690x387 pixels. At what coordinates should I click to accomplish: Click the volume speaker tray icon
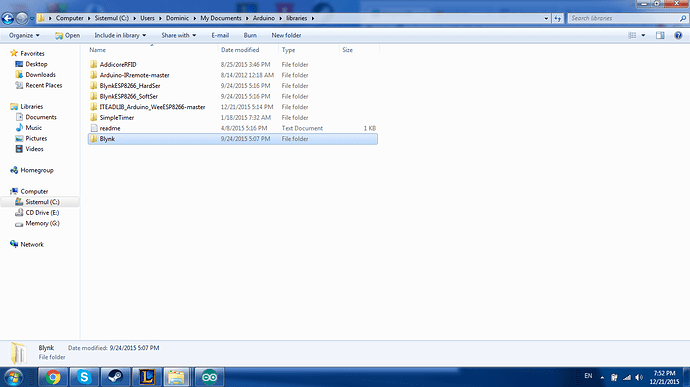click(x=639, y=377)
